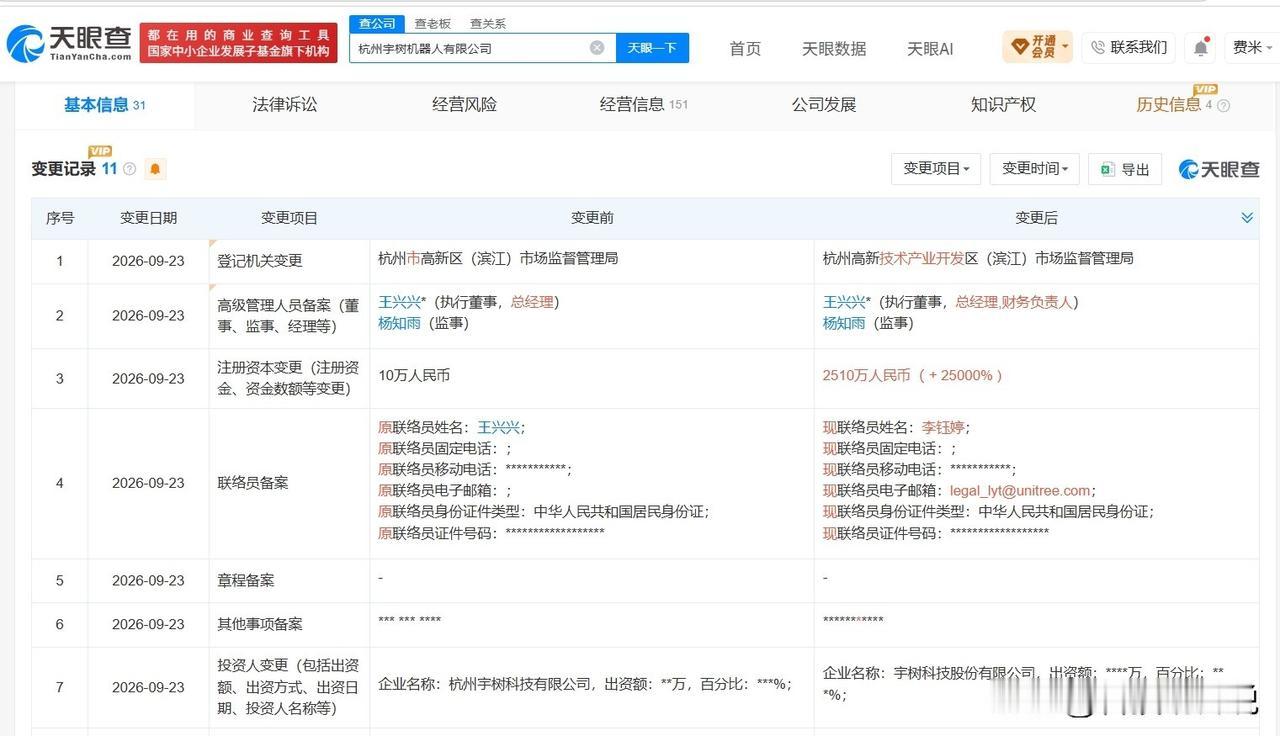The width and height of the screenshot is (1280, 736).
Task: Open 王兴兴 link in 变更后 column
Action: (x=846, y=302)
